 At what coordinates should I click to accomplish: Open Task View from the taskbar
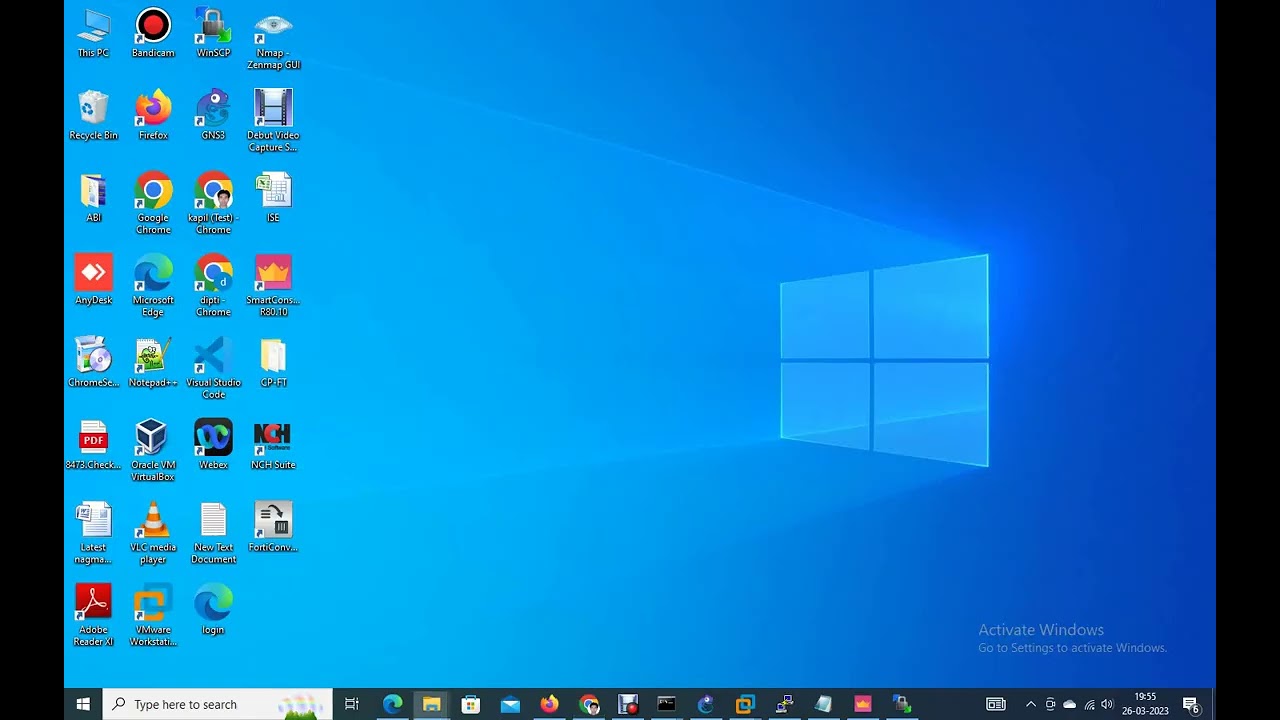(352, 704)
